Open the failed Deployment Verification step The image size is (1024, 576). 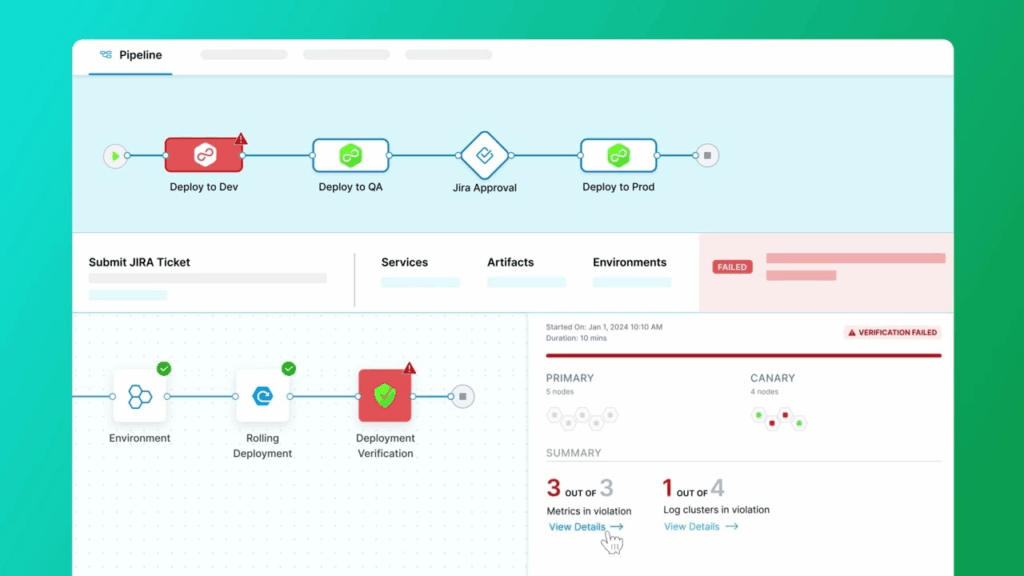point(385,396)
